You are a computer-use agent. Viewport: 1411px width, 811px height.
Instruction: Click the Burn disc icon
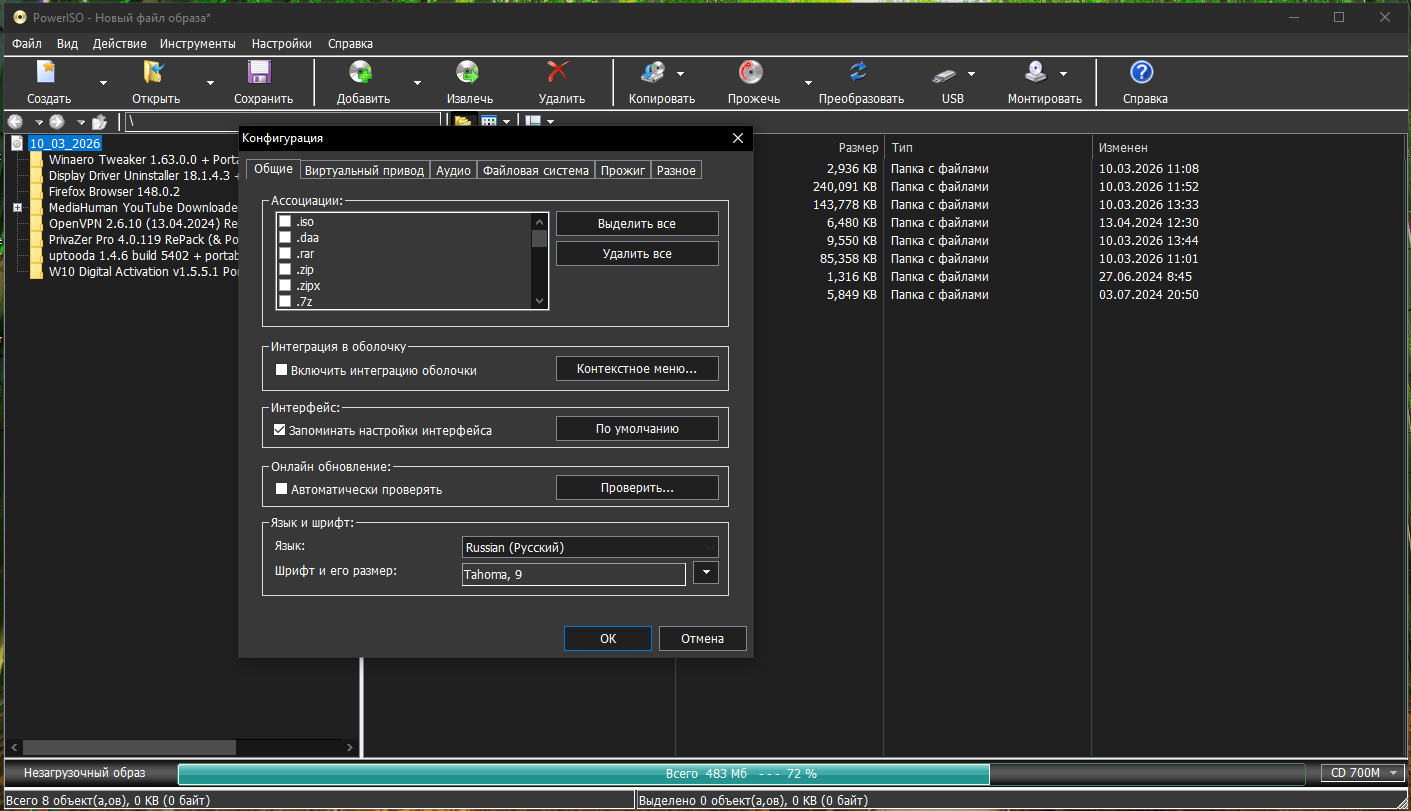pos(751,72)
